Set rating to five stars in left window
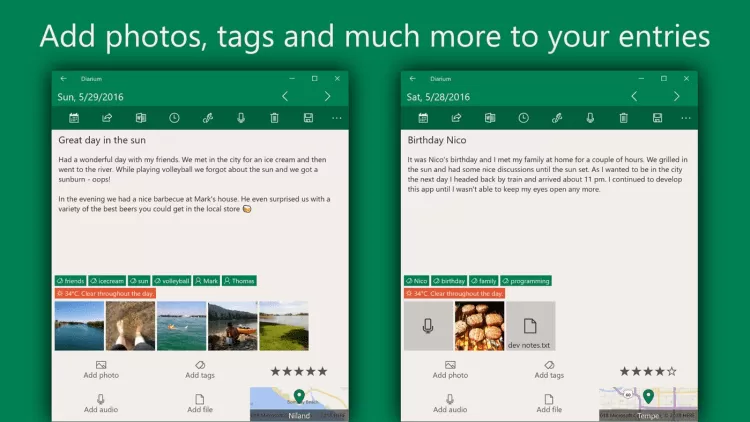Screen dimensions: 750x422 point(323,371)
